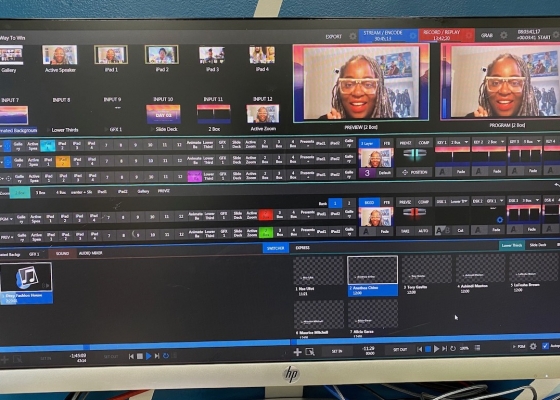Image resolution: width=560 pixels, height=400 pixels.
Task: Open the DSK 3 source dropdown
Action: click(537, 200)
